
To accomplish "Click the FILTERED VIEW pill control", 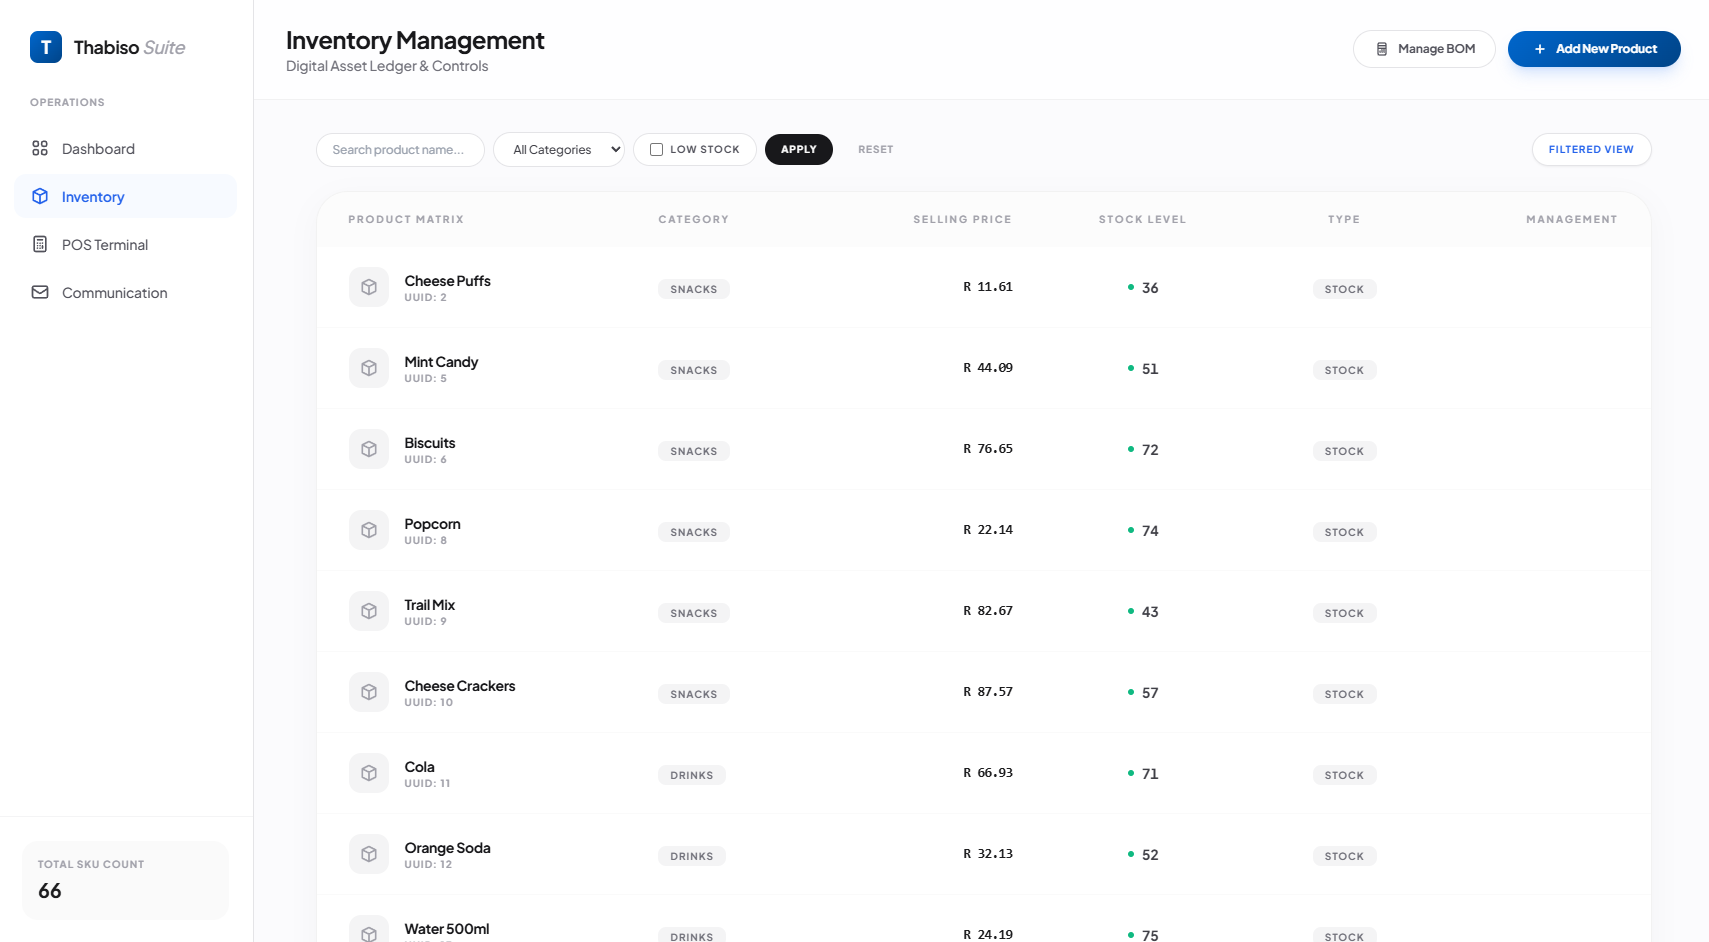I will pyautogui.click(x=1591, y=149).
